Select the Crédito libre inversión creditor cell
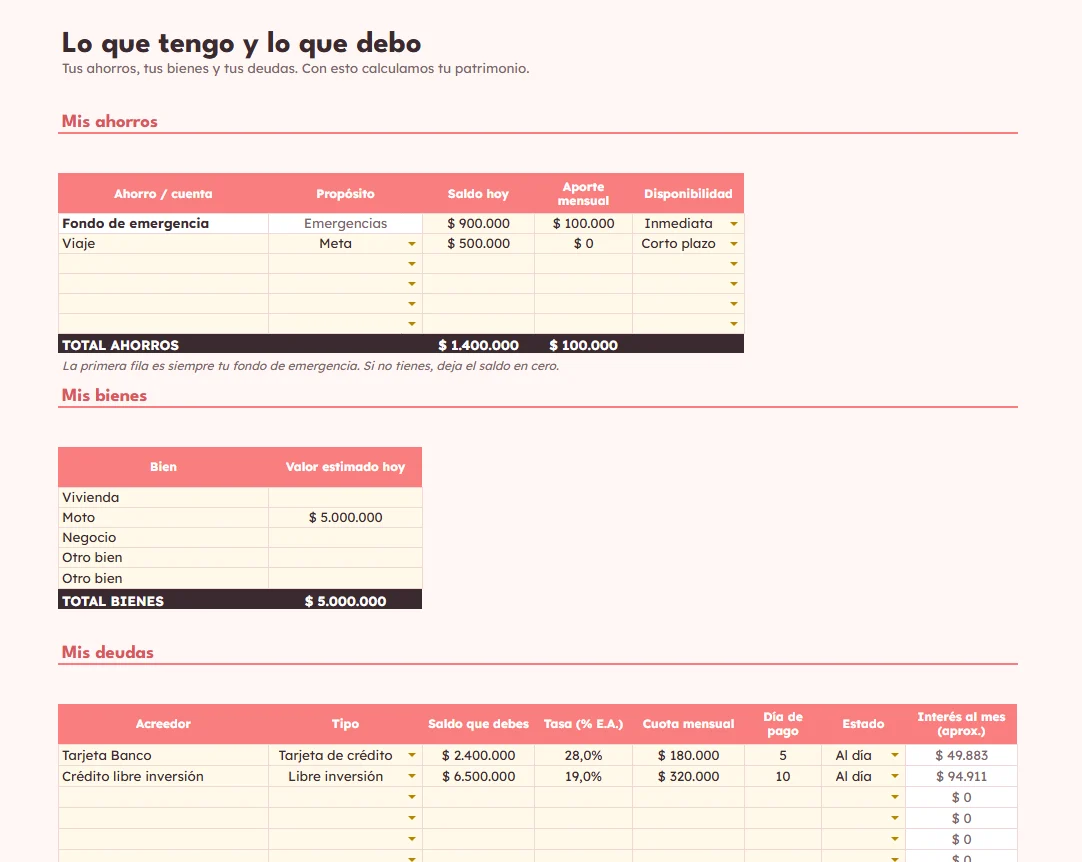The height and width of the screenshot is (862, 1082). click(x=164, y=776)
